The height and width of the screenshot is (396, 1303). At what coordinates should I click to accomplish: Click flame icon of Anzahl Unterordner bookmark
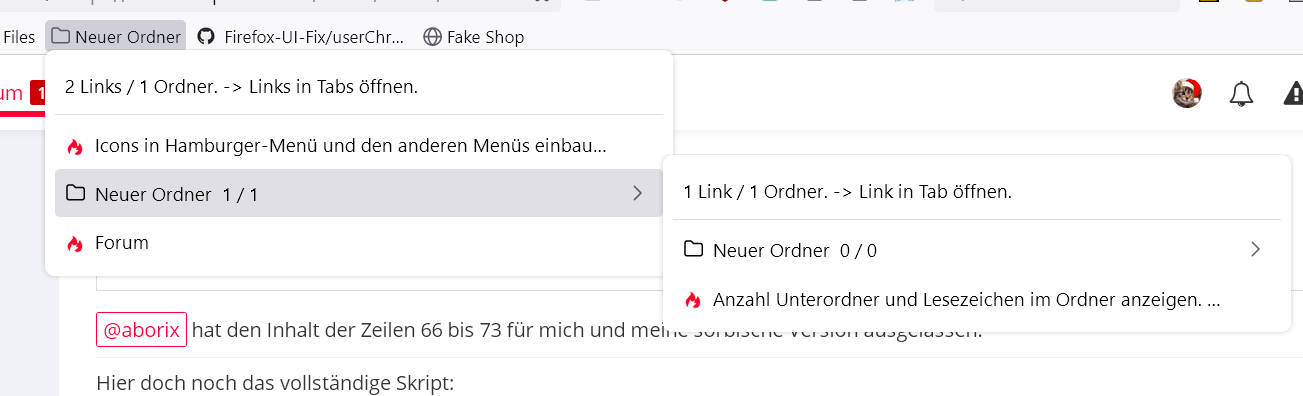(x=692, y=300)
